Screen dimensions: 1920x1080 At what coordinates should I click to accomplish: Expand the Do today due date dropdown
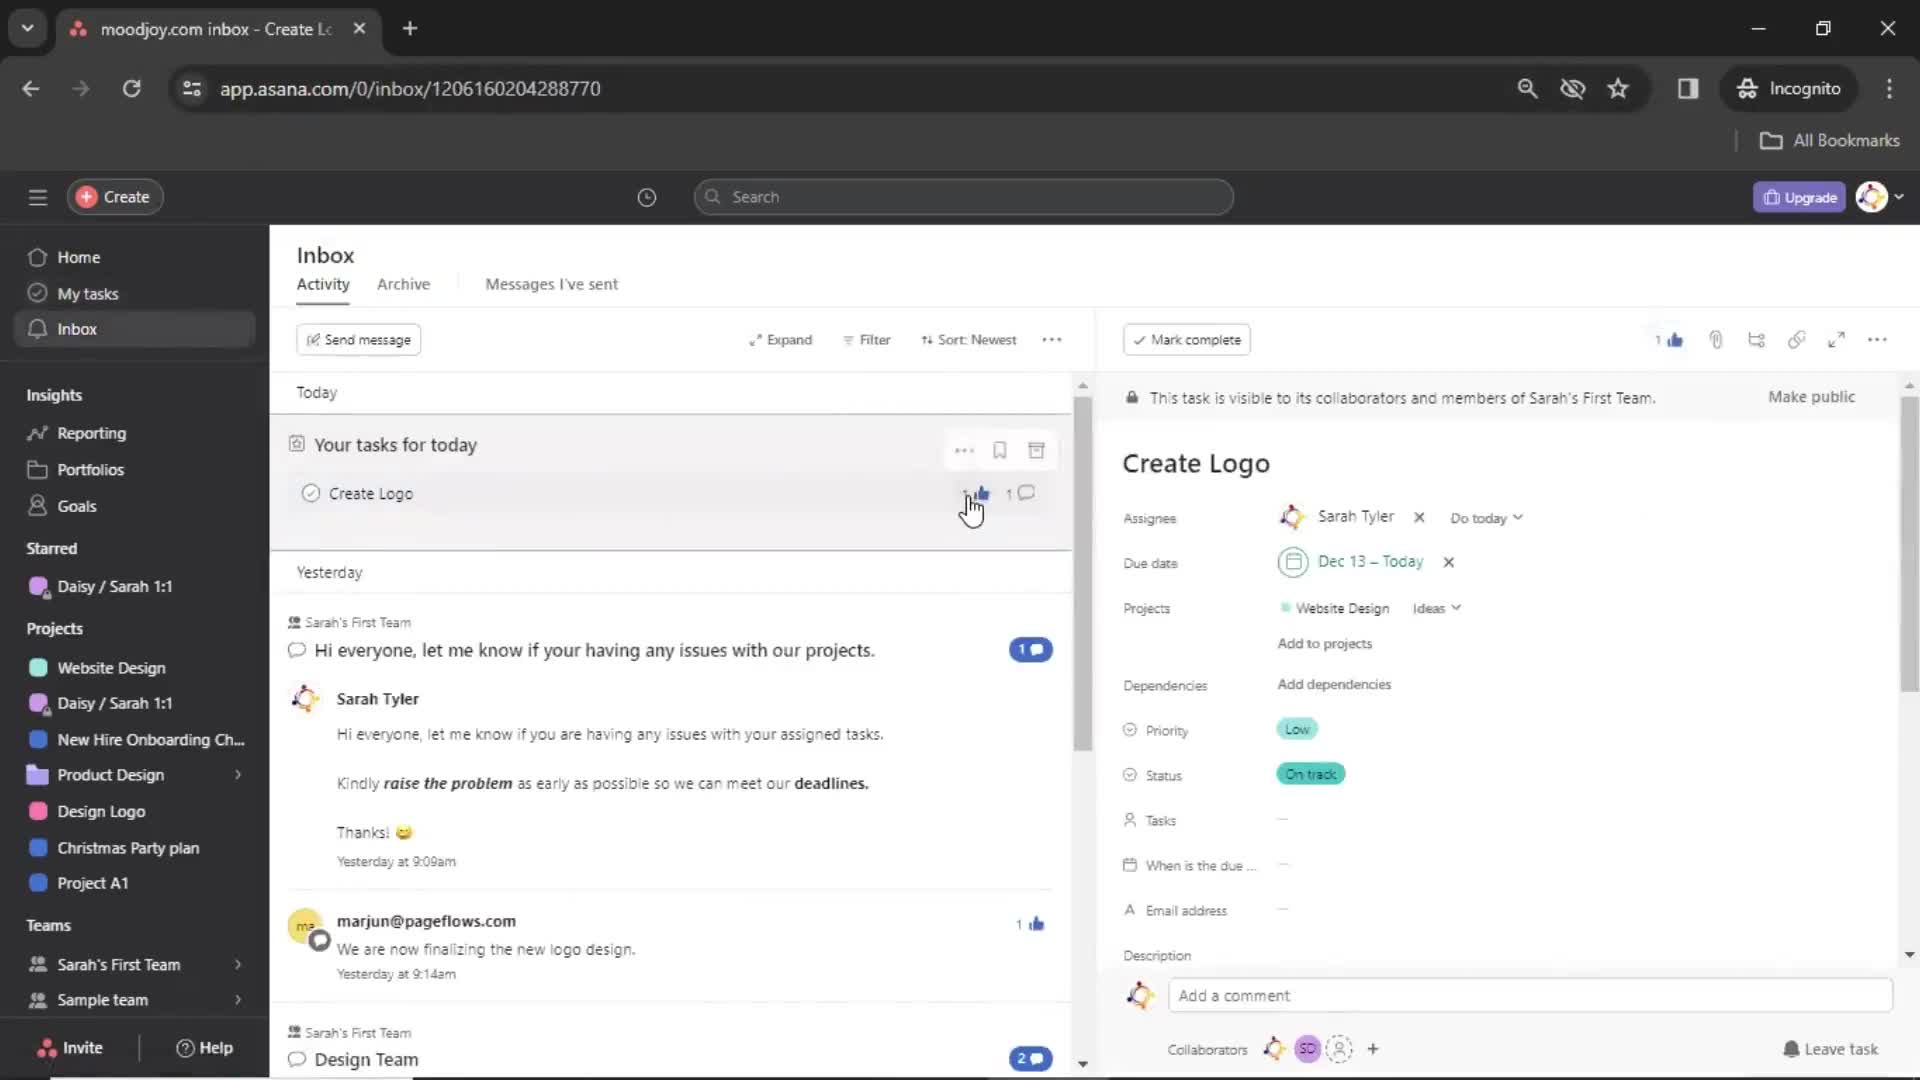1486,517
